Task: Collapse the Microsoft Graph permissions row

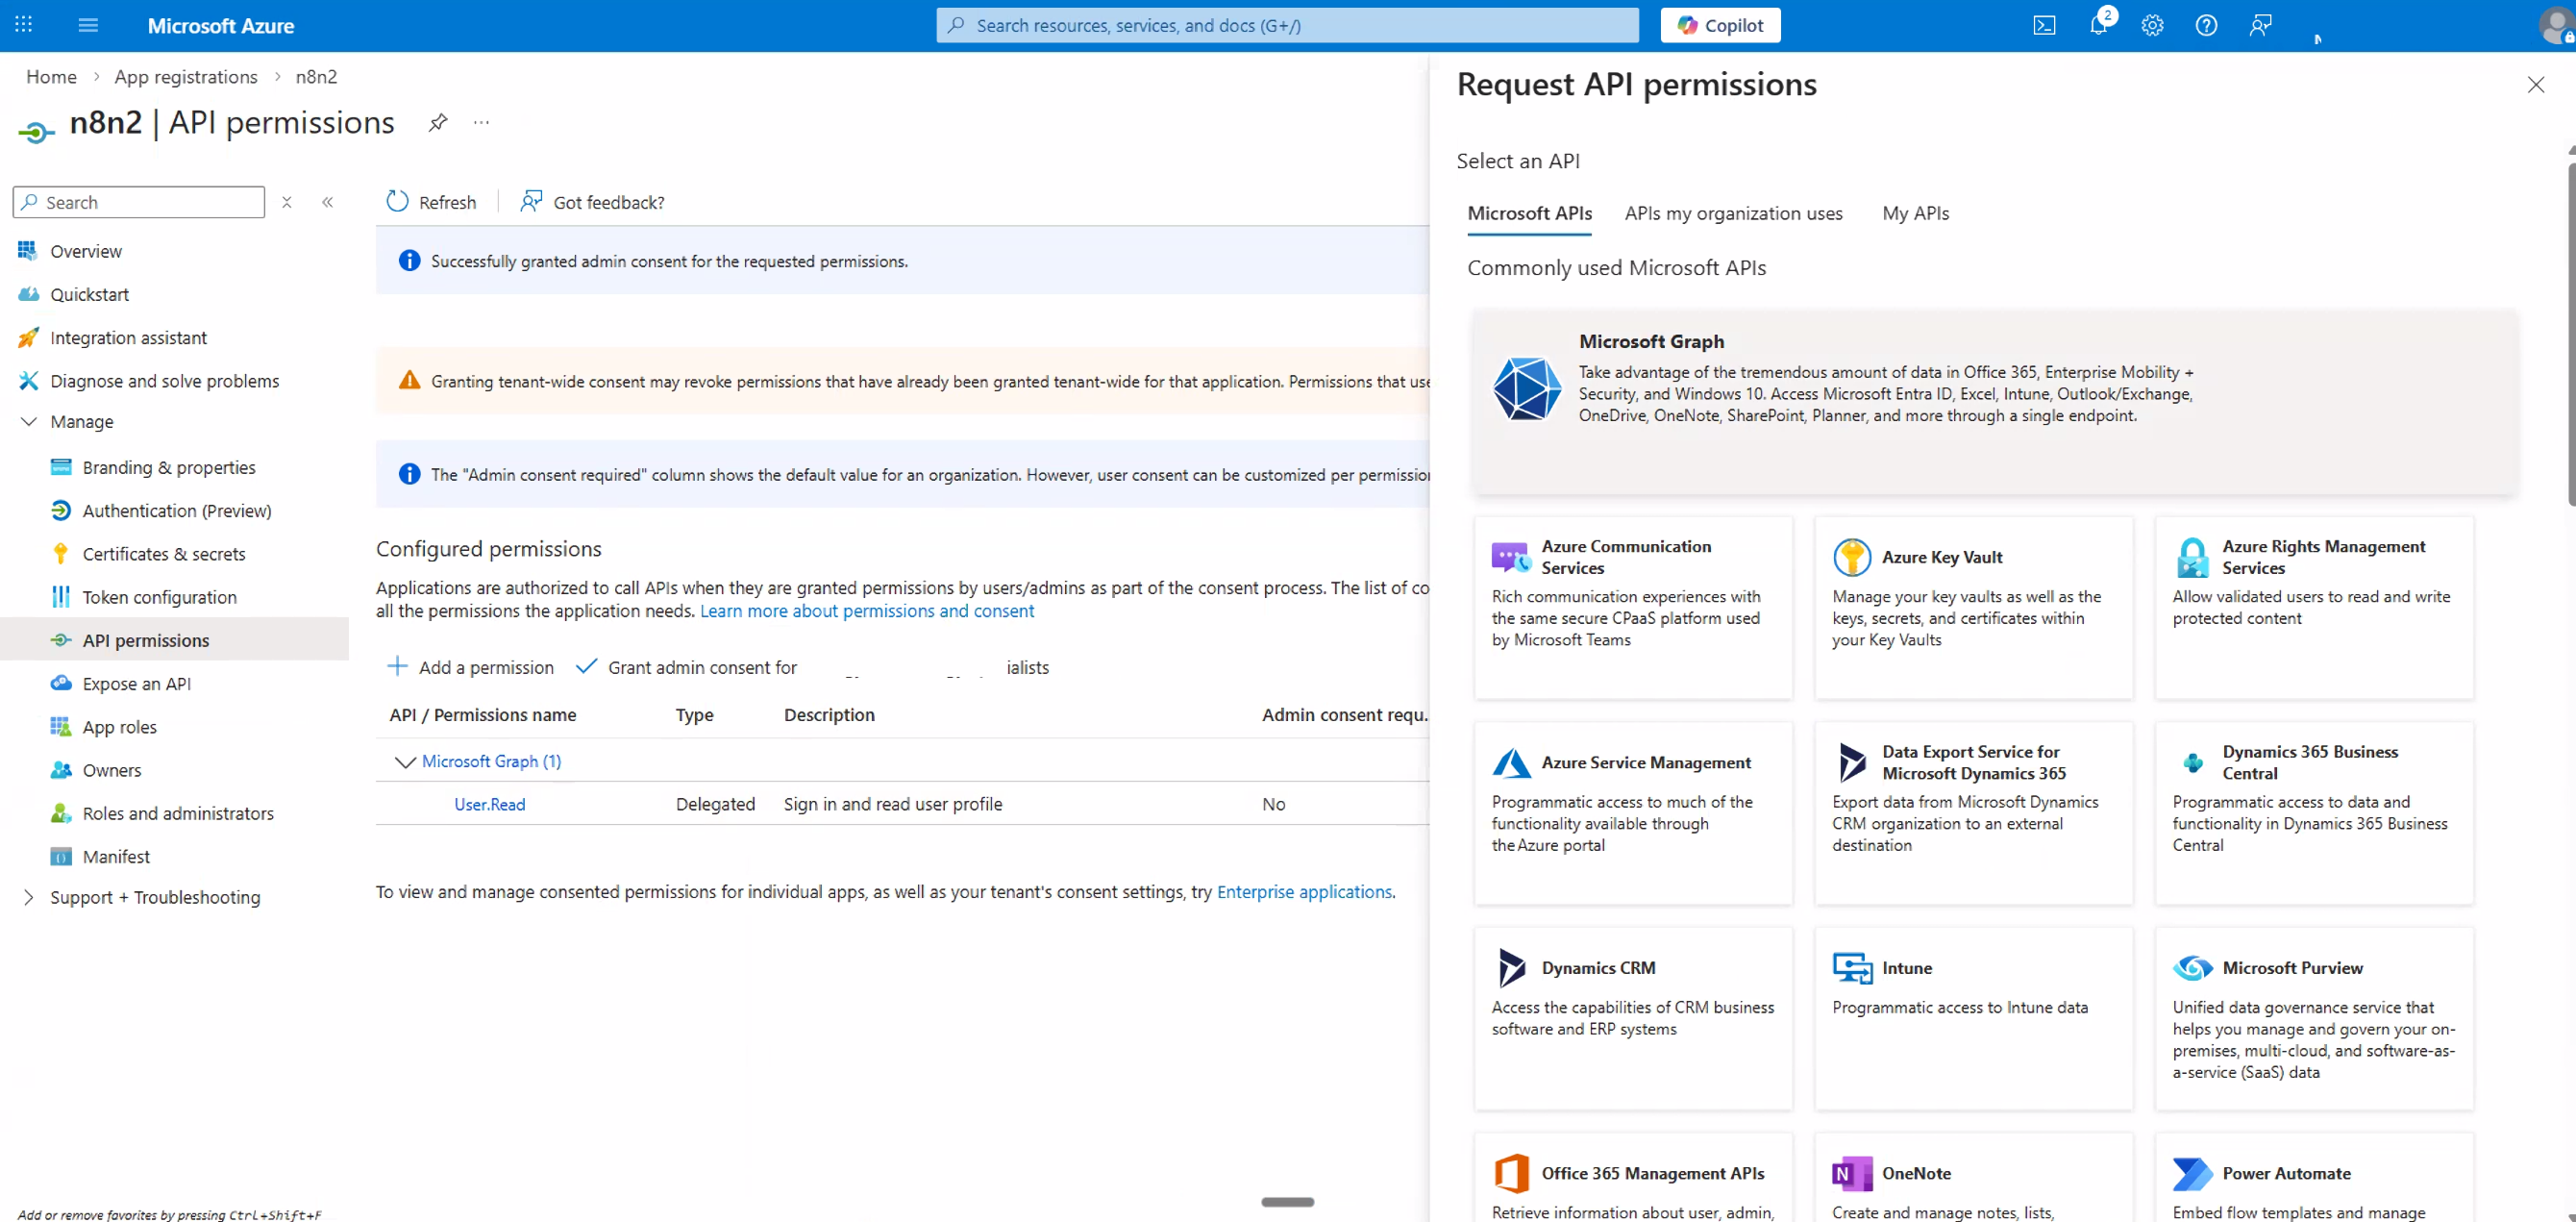Action: pos(404,761)
